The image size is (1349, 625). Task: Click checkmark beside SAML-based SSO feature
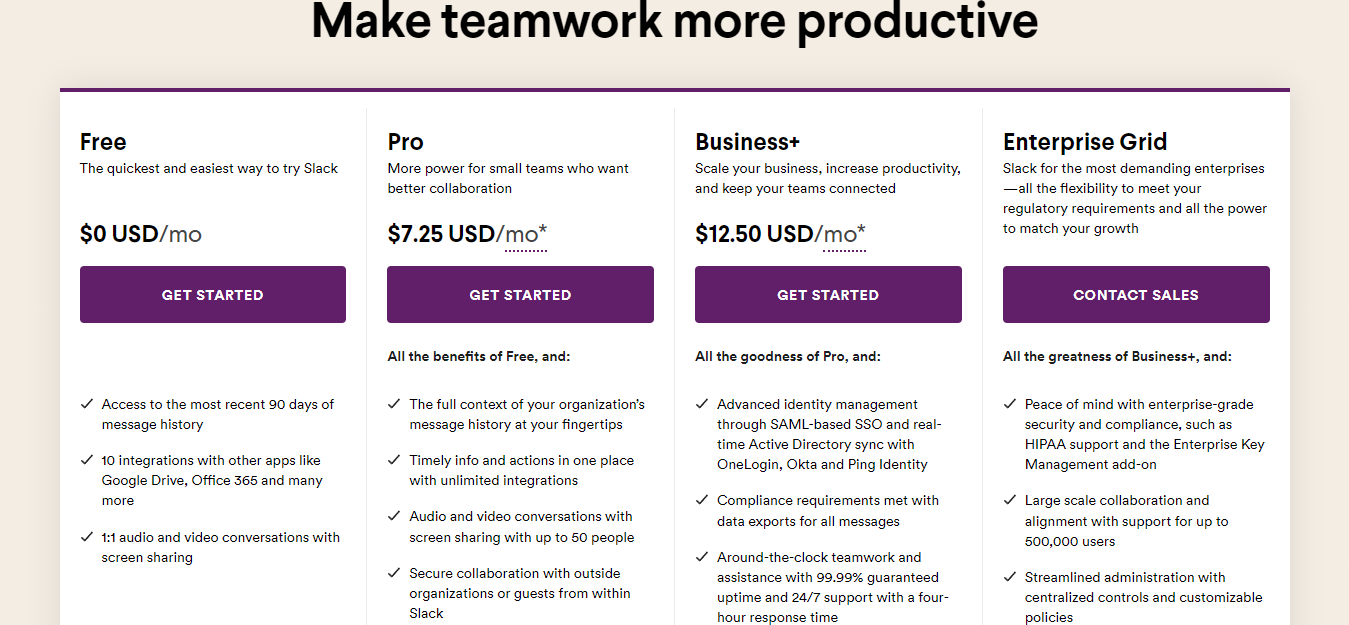tap(702, 405)
